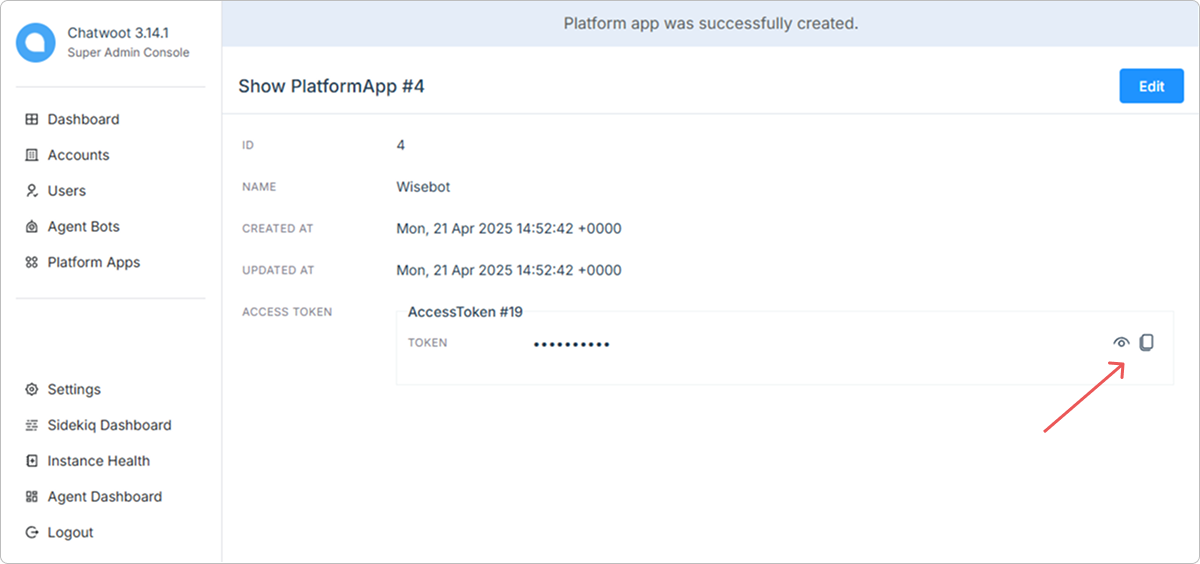The image size is (1200, 564).
Task: Click the Dashboard grid icon
Action: point(31,119)
